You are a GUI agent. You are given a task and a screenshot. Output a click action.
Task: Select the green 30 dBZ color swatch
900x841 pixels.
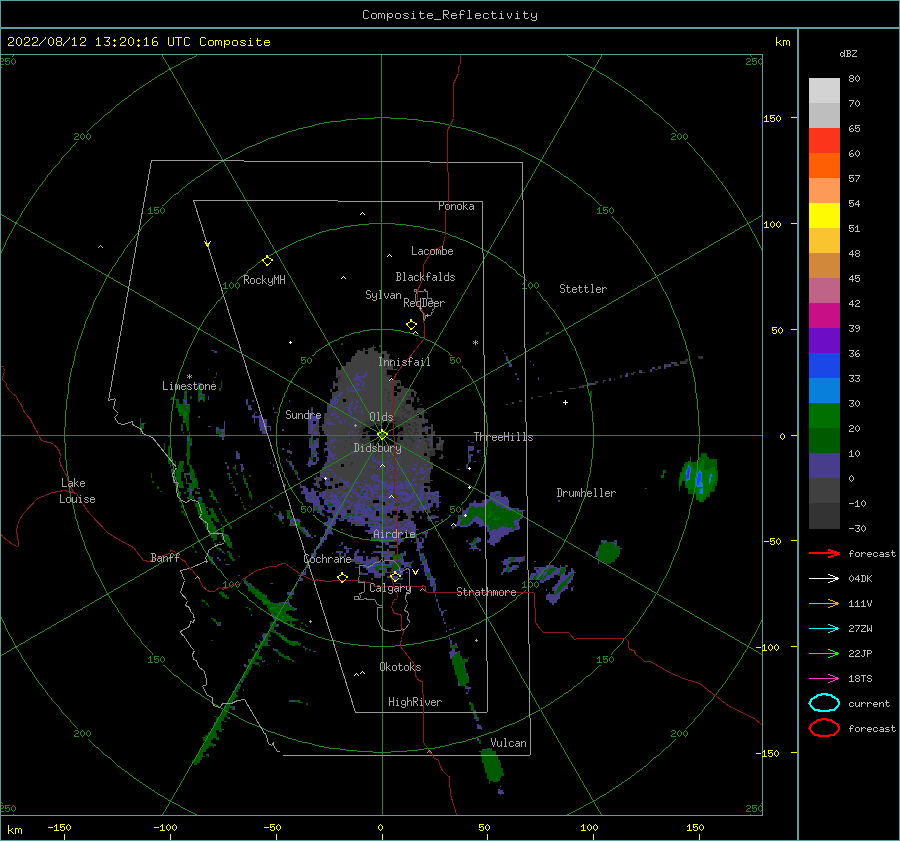824,416
